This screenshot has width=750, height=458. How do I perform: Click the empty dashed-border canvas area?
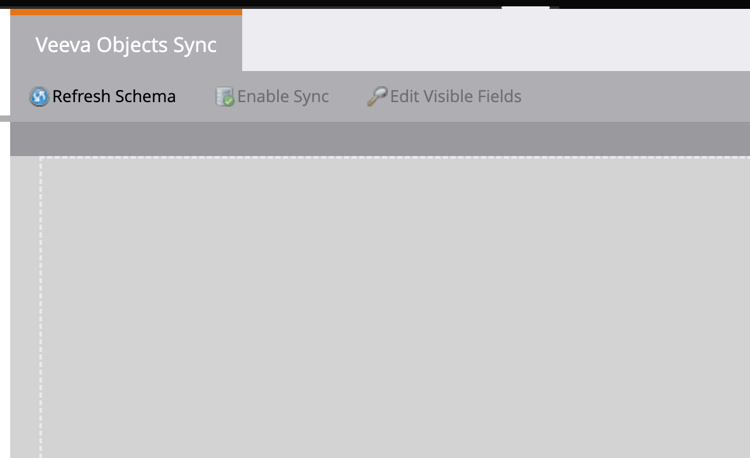(395, 307)
